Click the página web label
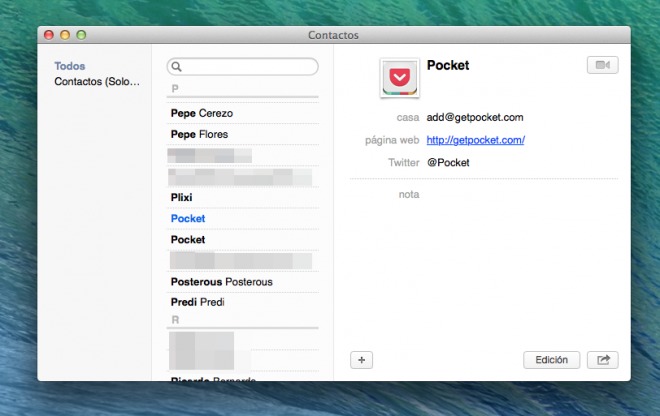 click(392, 140)
